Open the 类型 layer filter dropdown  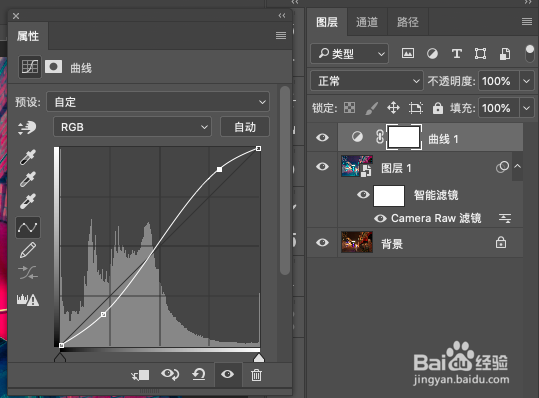350,54
